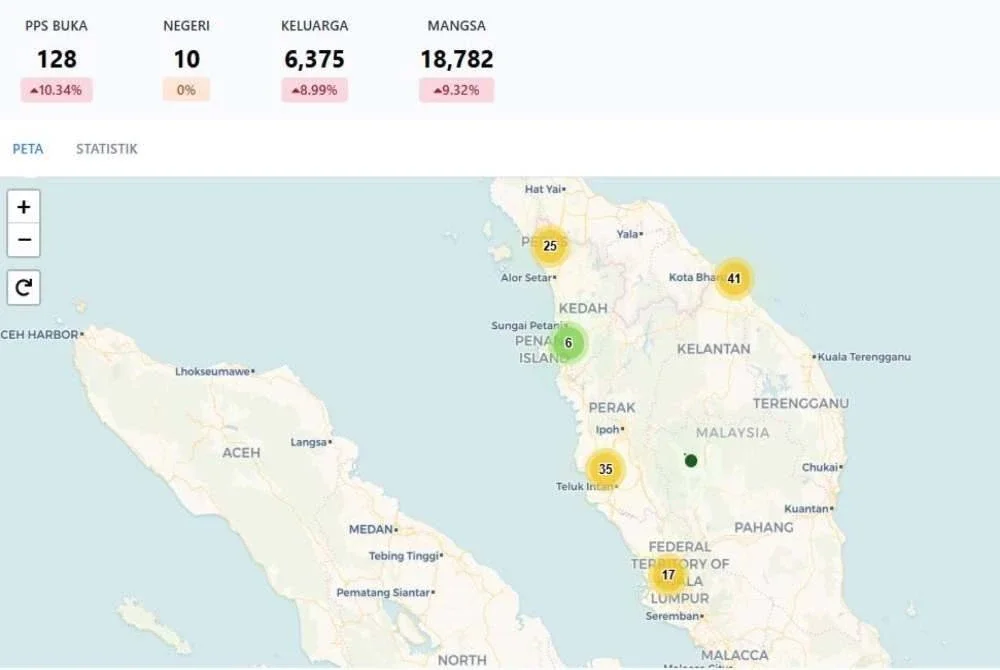Select the cluster marker showing 41 near Kota Bharu
The image size is (1000, 670).
[x=733, y=280]
